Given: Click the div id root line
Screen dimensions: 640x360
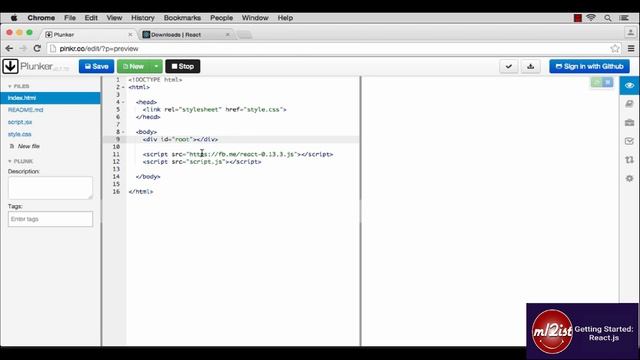Looking at the screenshot, I should [x=180, y=139].
